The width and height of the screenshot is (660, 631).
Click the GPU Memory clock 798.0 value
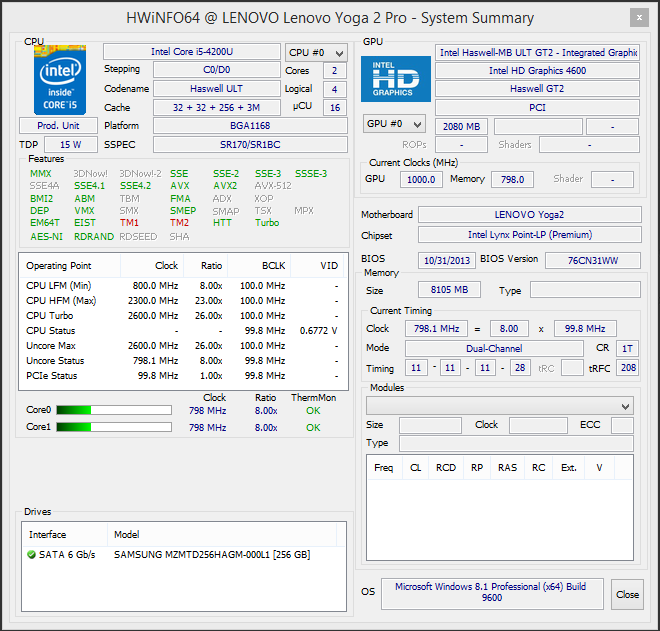512,179
